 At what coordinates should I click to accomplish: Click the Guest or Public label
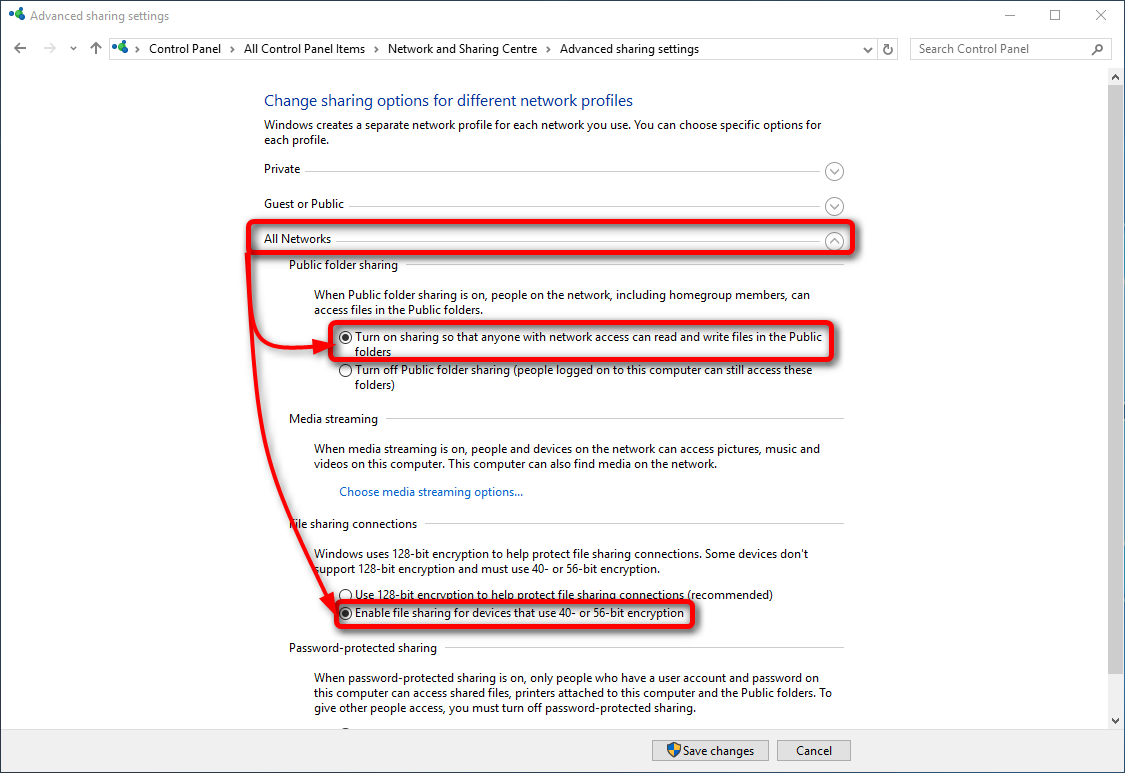point(303,204)
